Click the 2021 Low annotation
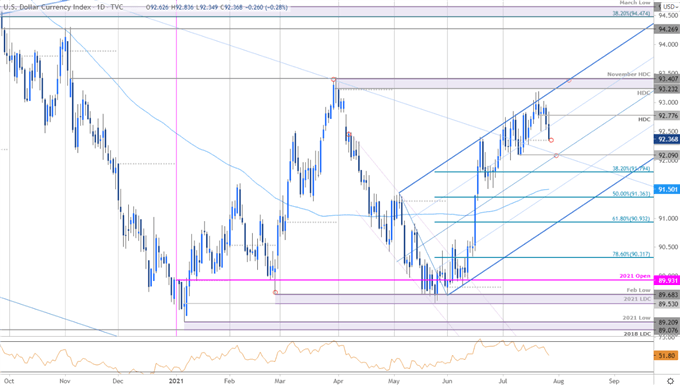 (x=637, y=318)
